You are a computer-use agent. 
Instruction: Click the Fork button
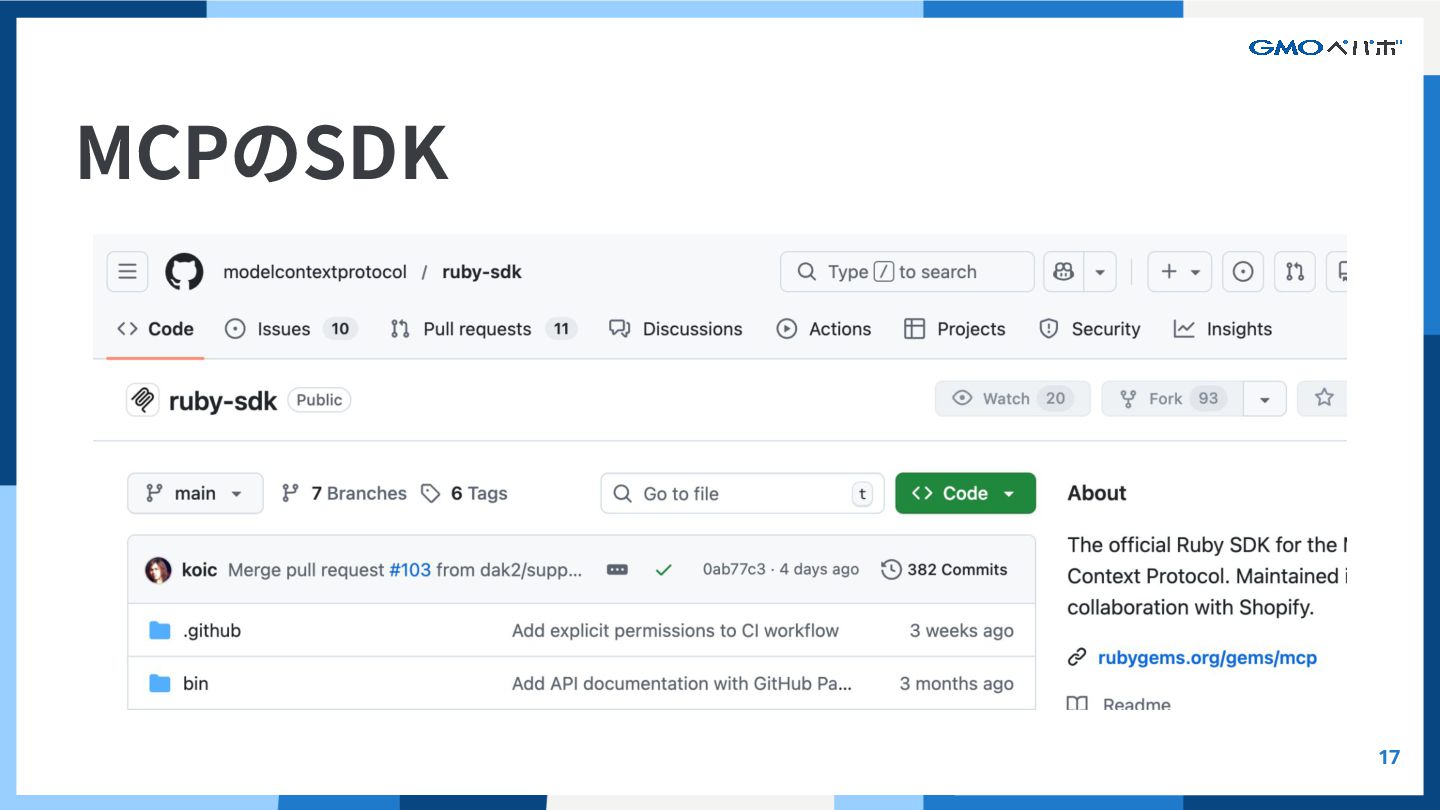(x=1172, y=398)
